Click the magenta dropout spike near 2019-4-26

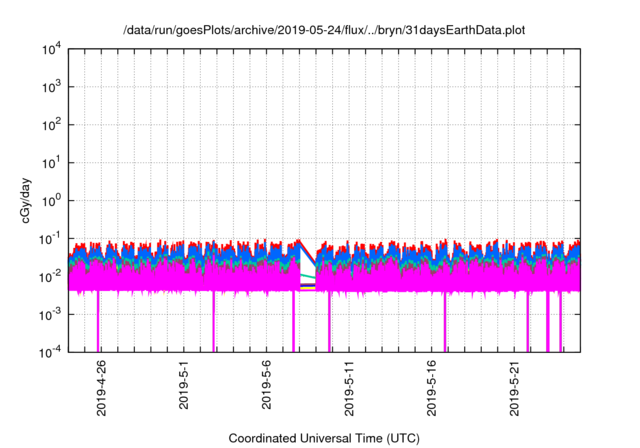pyautogui.click(x=98, y=322)
